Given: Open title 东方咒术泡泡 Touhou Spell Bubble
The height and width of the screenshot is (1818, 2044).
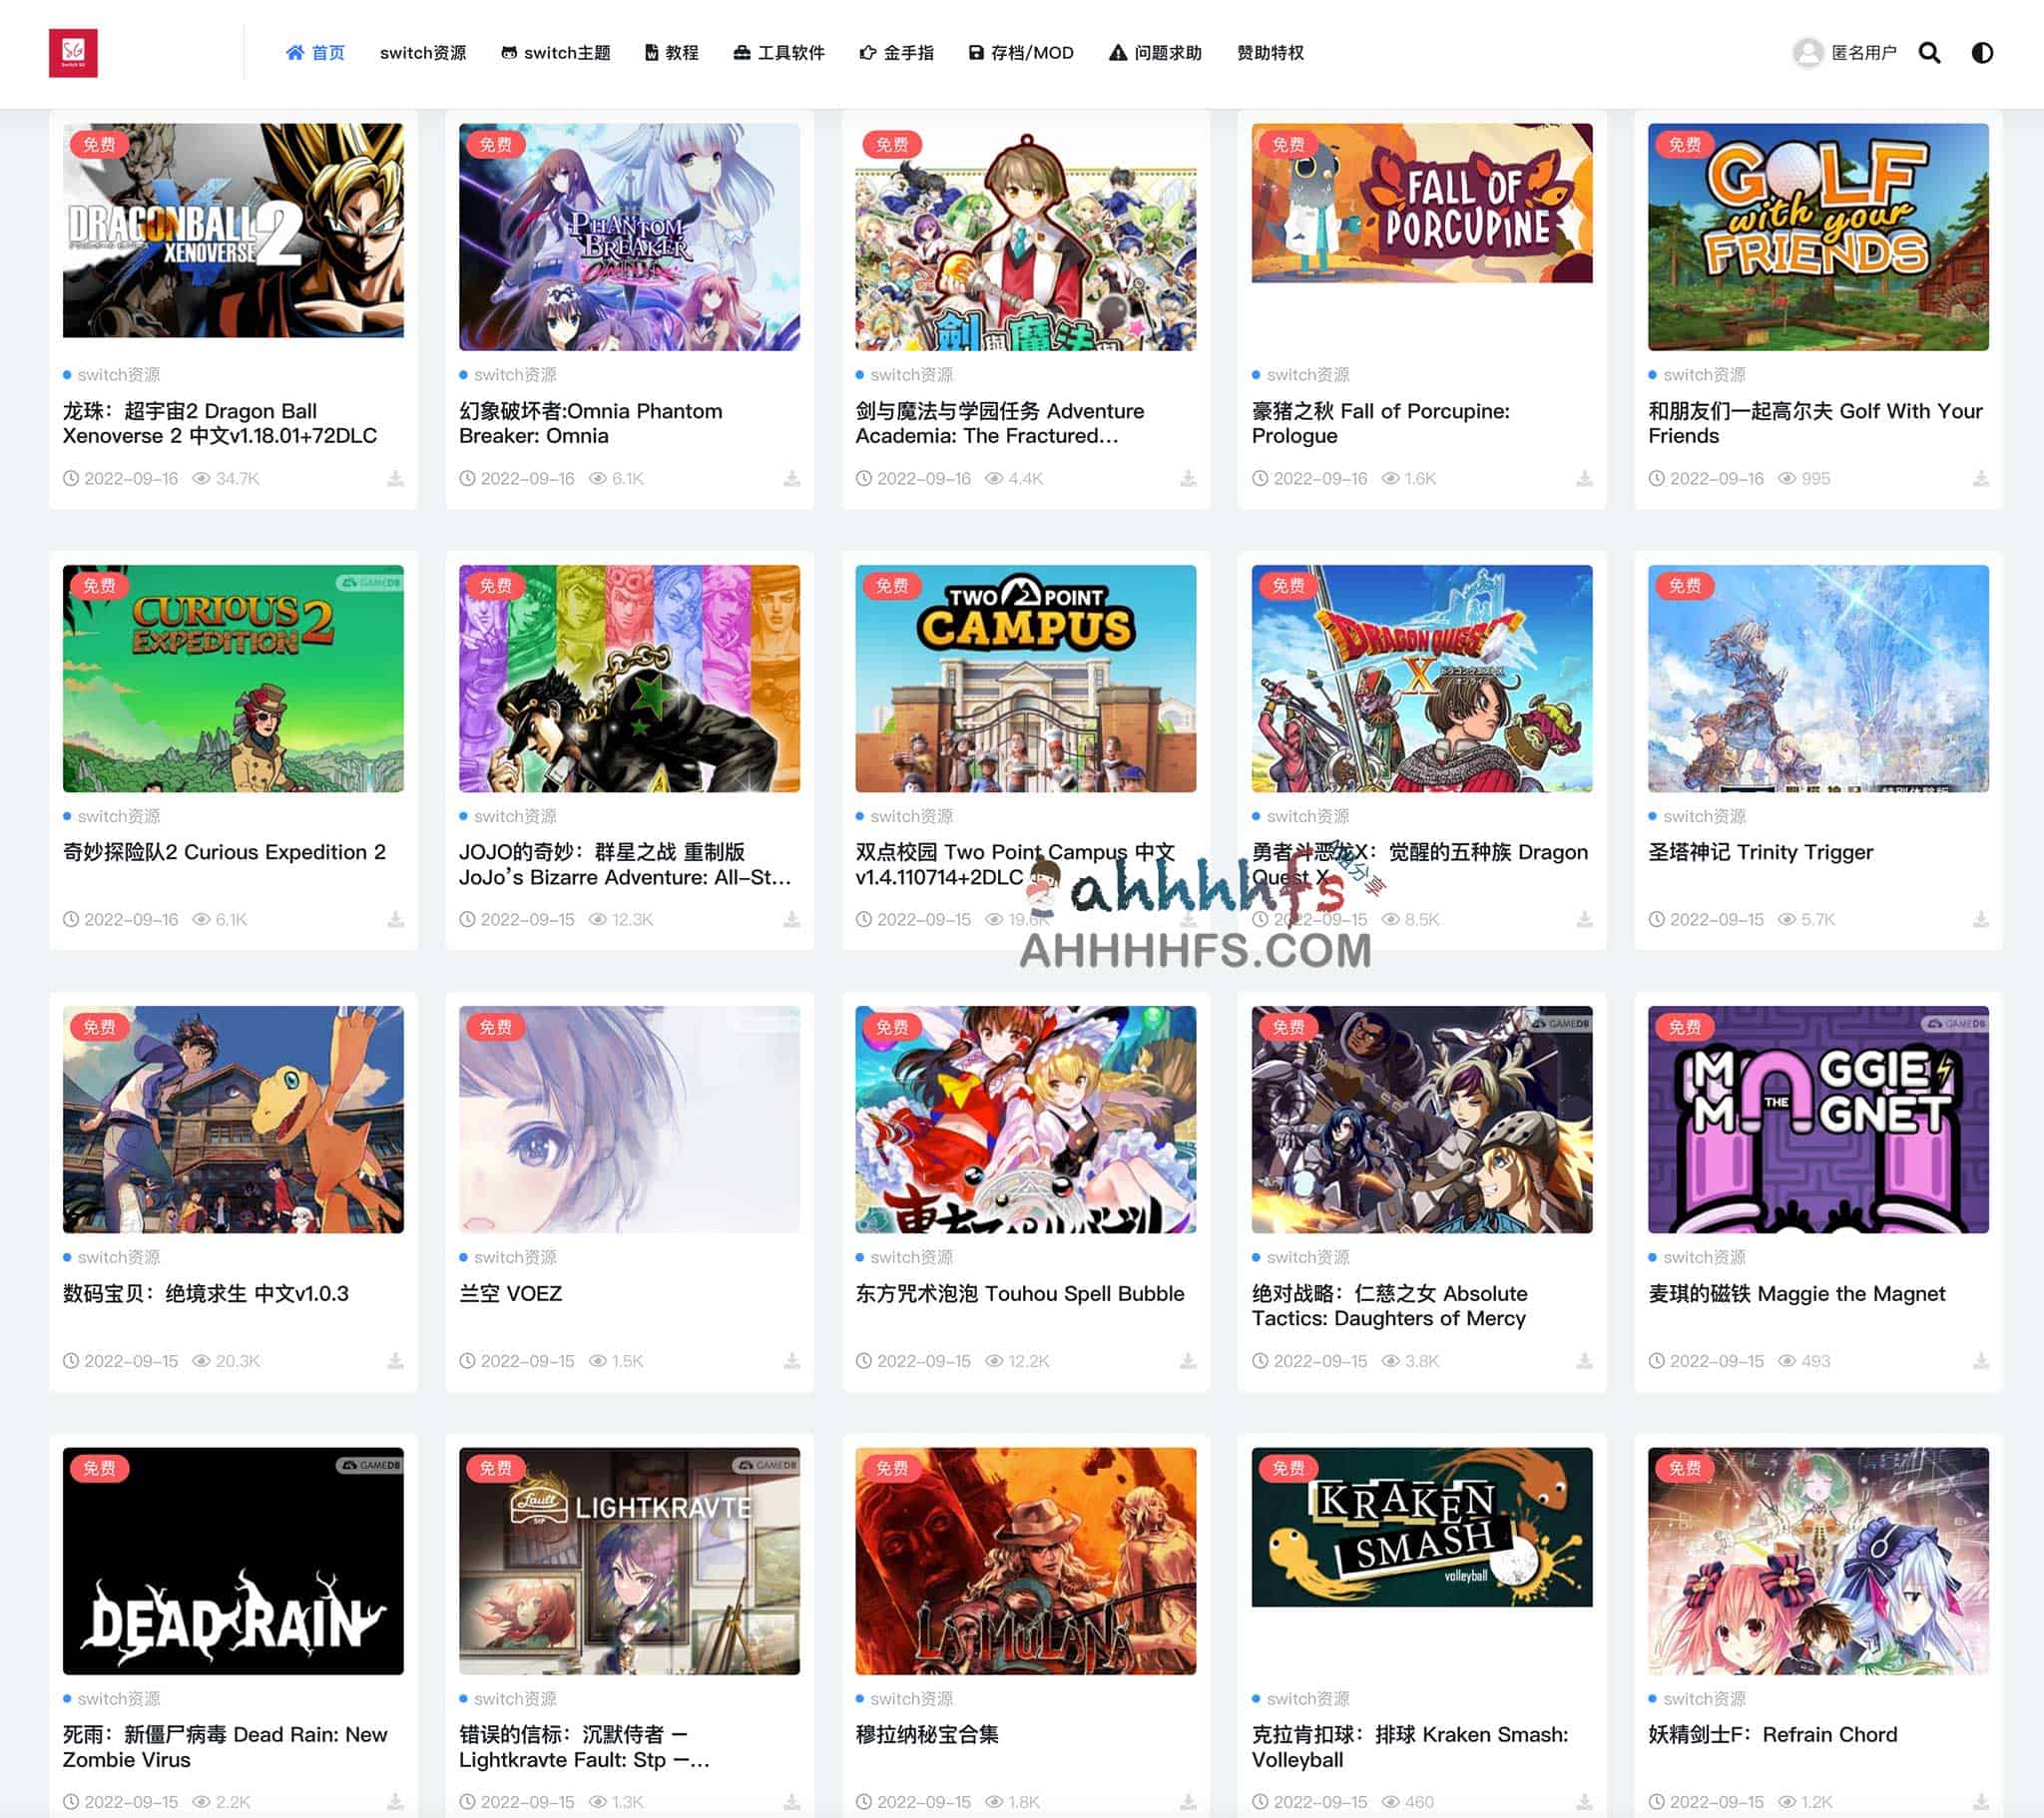Looking at the screenshot, I should [x=1019, y=1294].
